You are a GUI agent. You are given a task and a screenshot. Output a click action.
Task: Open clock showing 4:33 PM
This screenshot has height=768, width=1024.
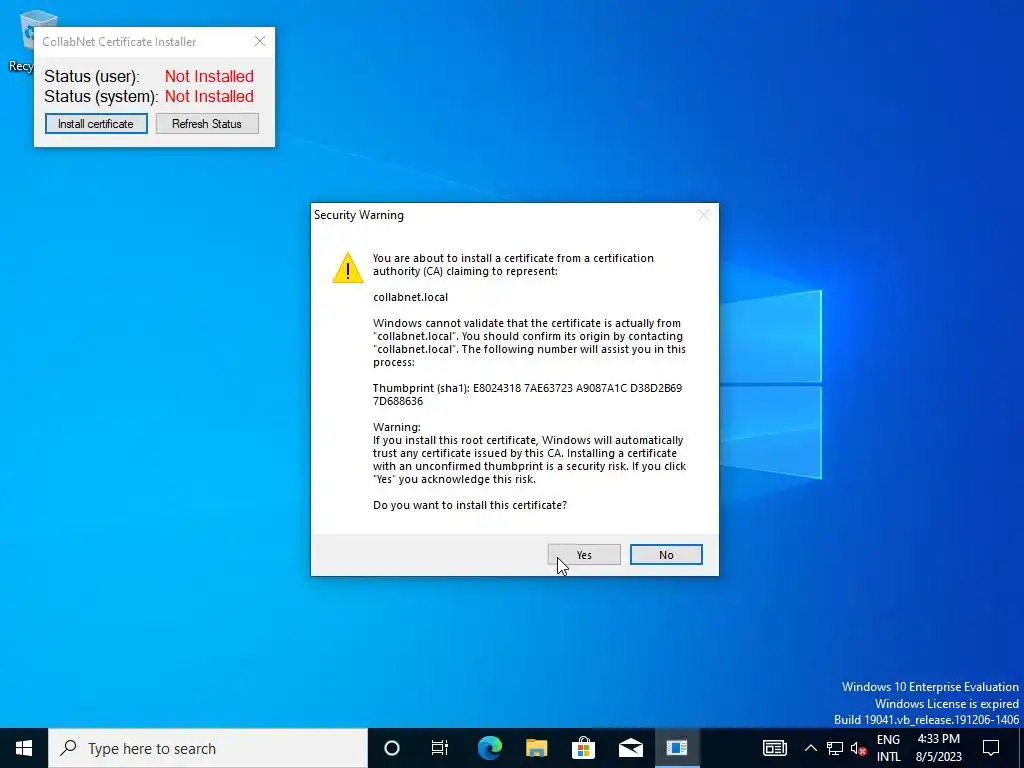click(x=938, y=748)
